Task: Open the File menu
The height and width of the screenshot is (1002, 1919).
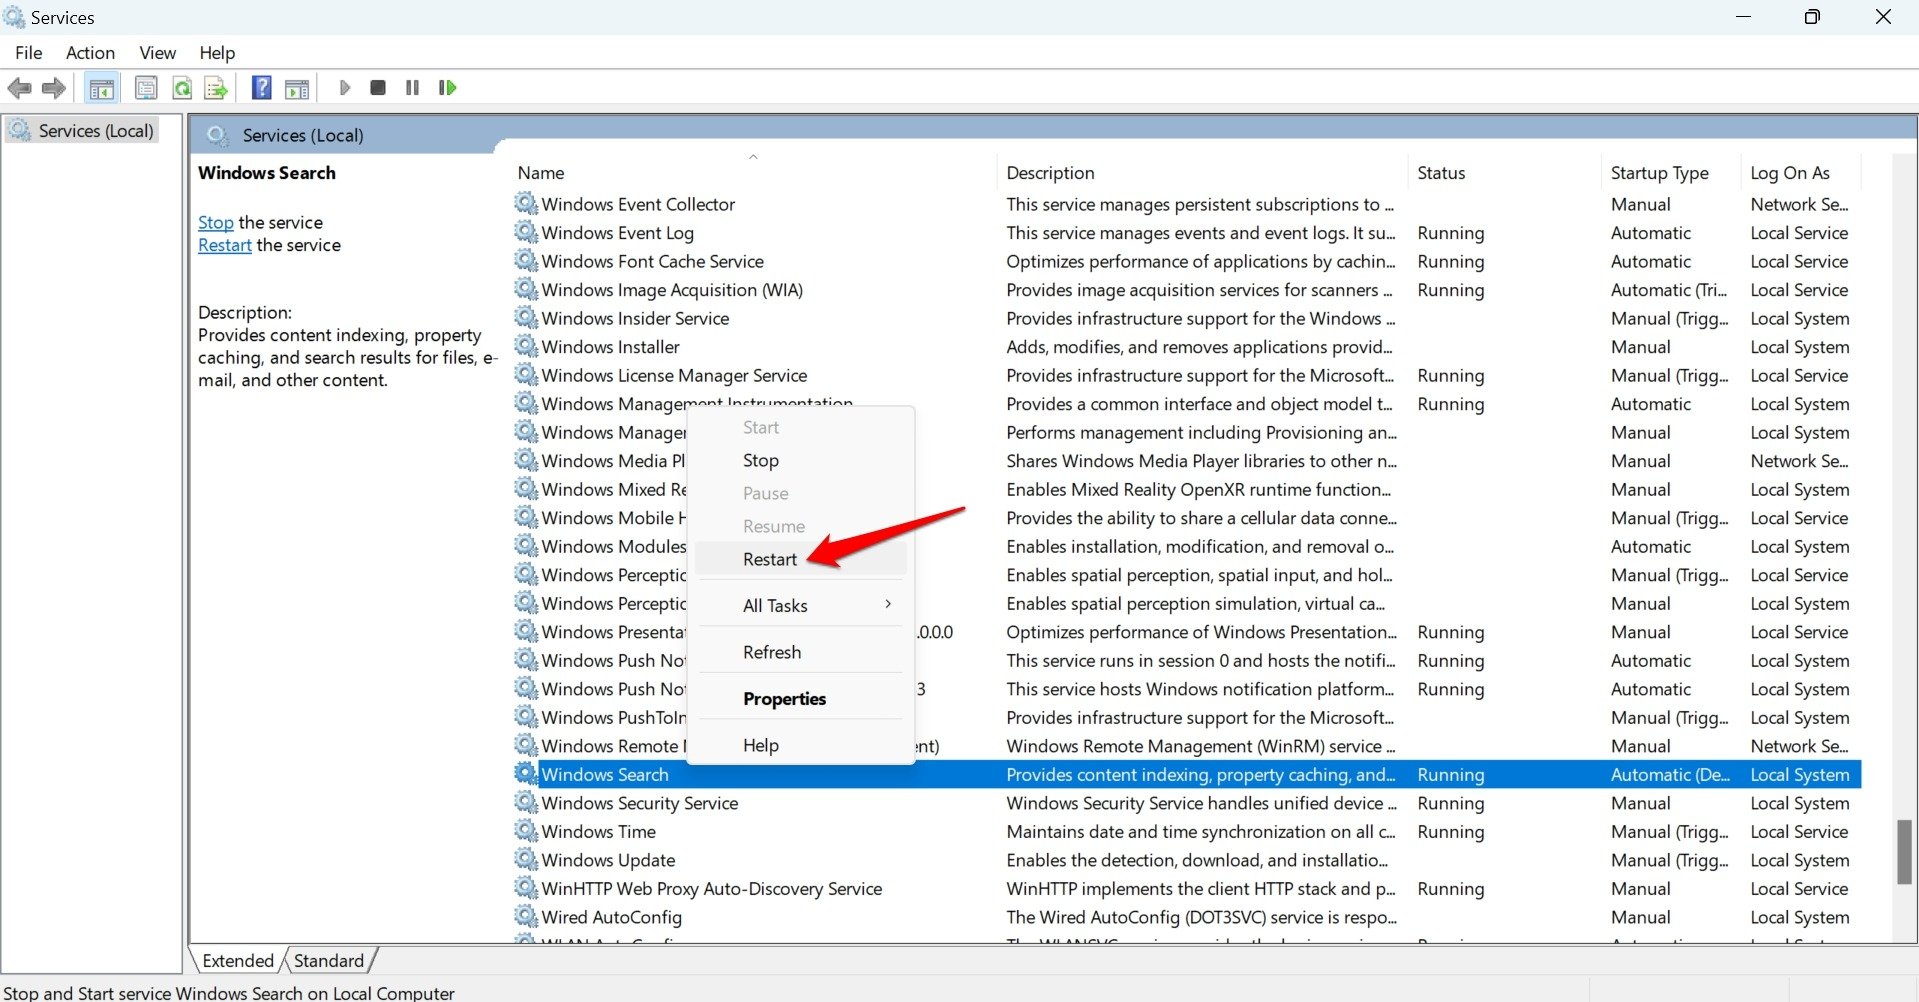Action: [x=29, y=53]
